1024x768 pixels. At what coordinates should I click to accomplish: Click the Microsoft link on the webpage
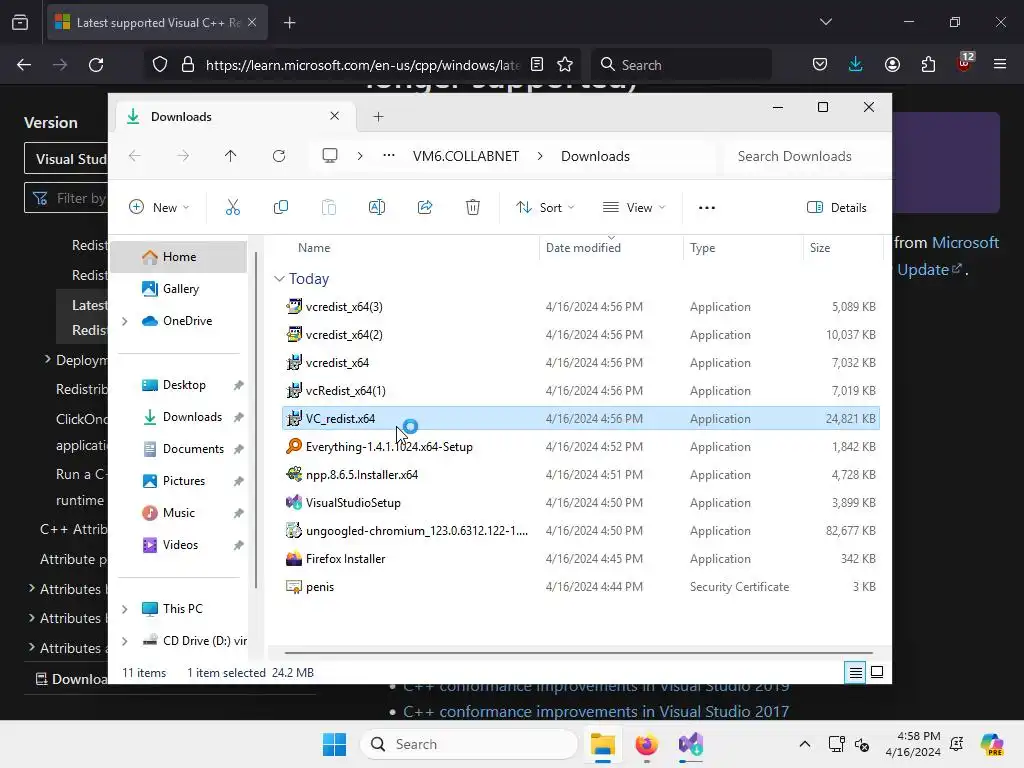(x=965, y=243)
